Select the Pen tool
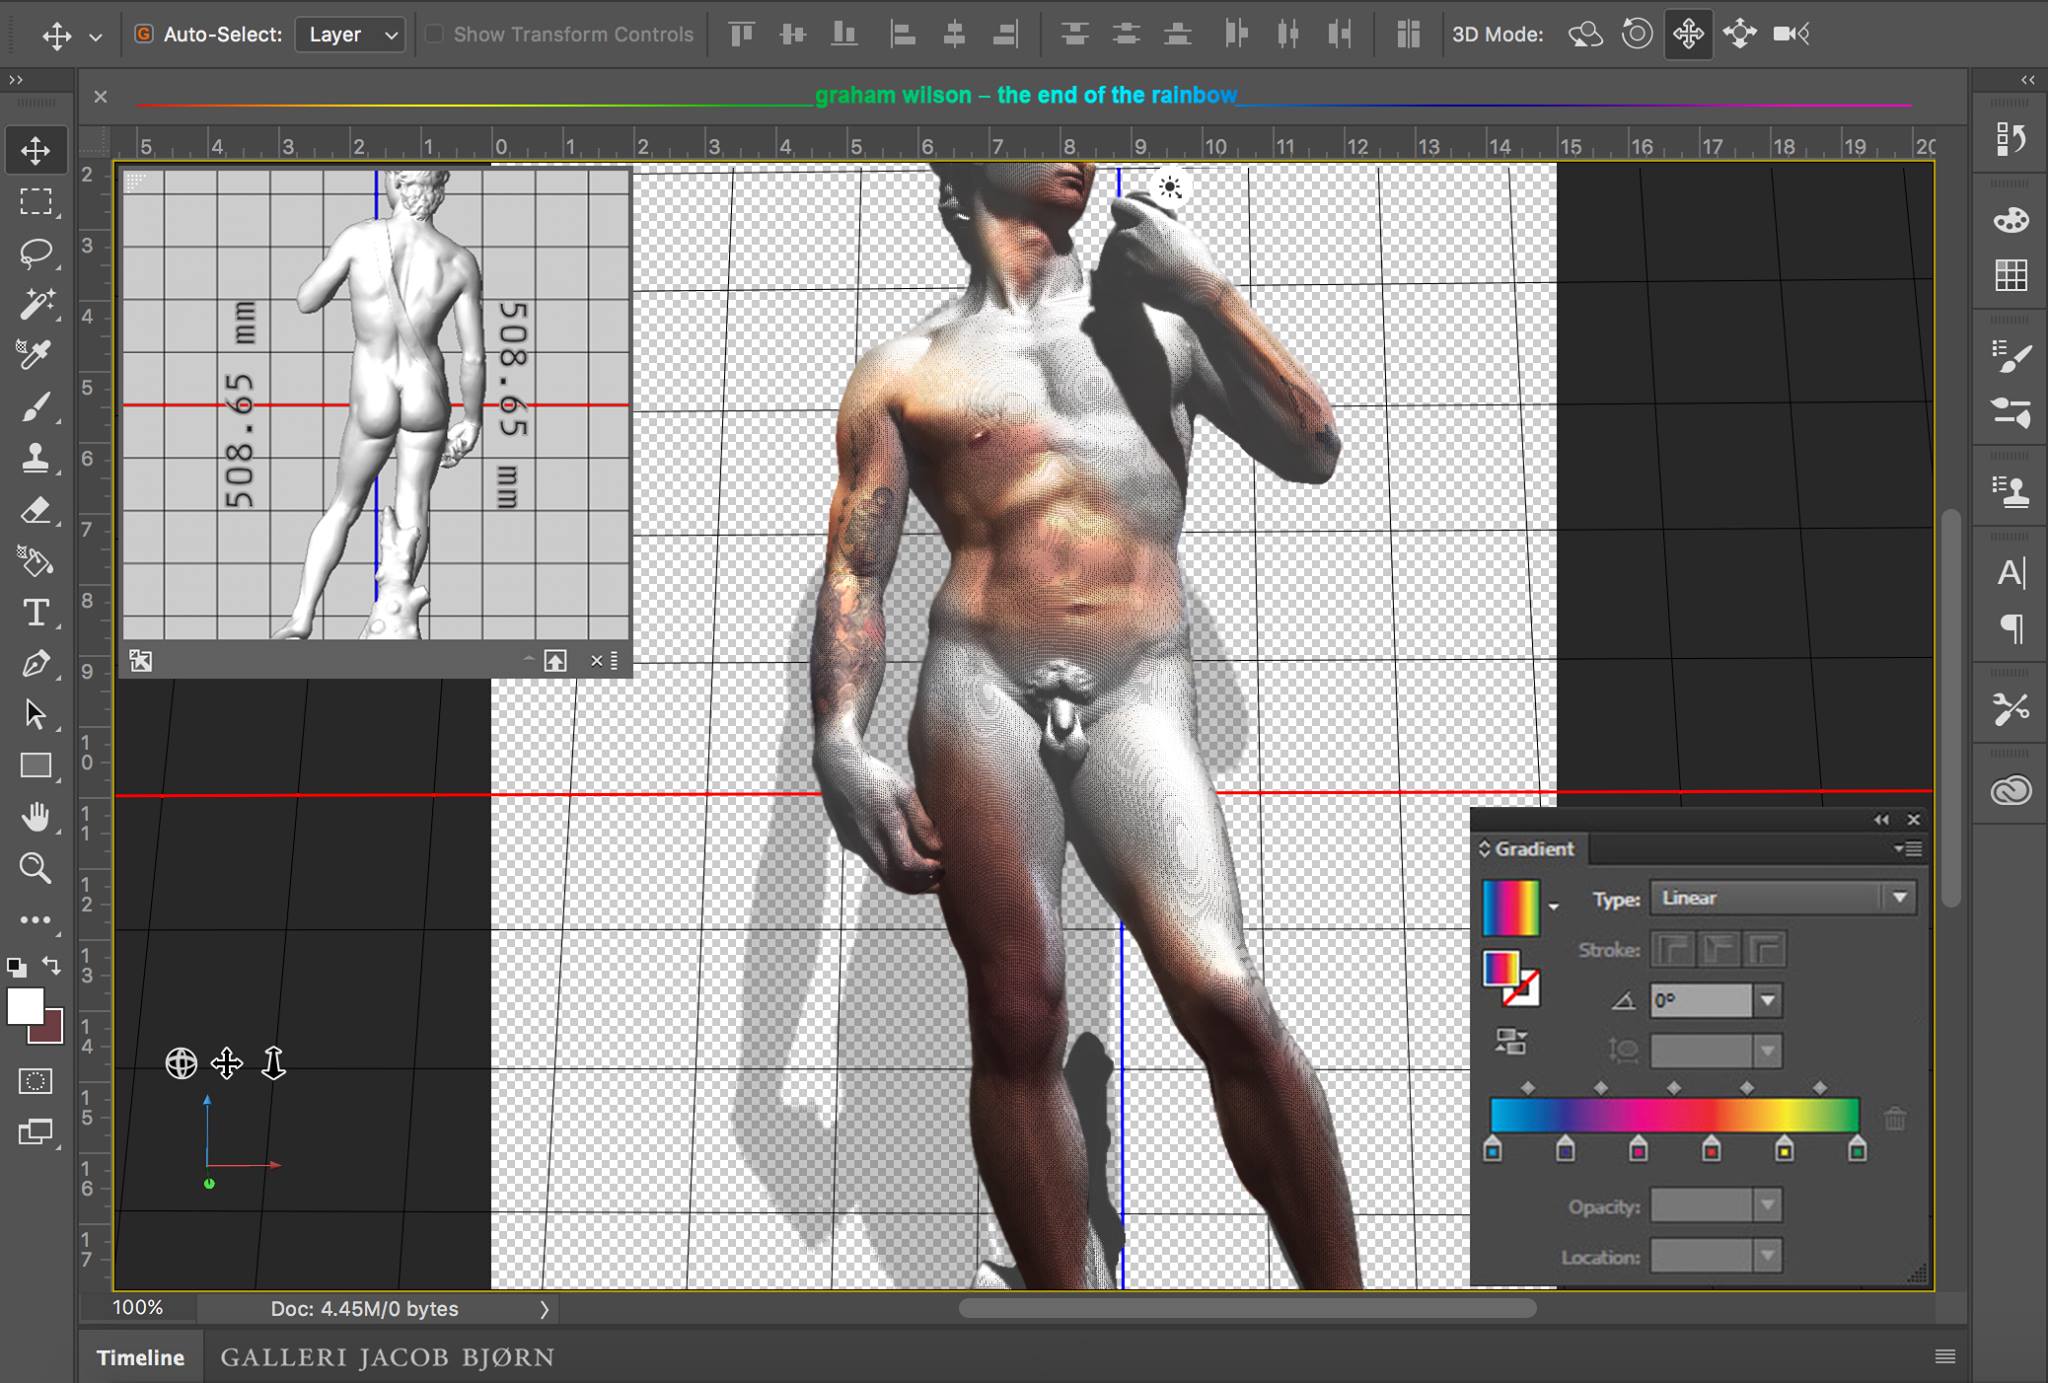The height and width of the screenshot is (1383, 2048). click(x=36, y=663)
